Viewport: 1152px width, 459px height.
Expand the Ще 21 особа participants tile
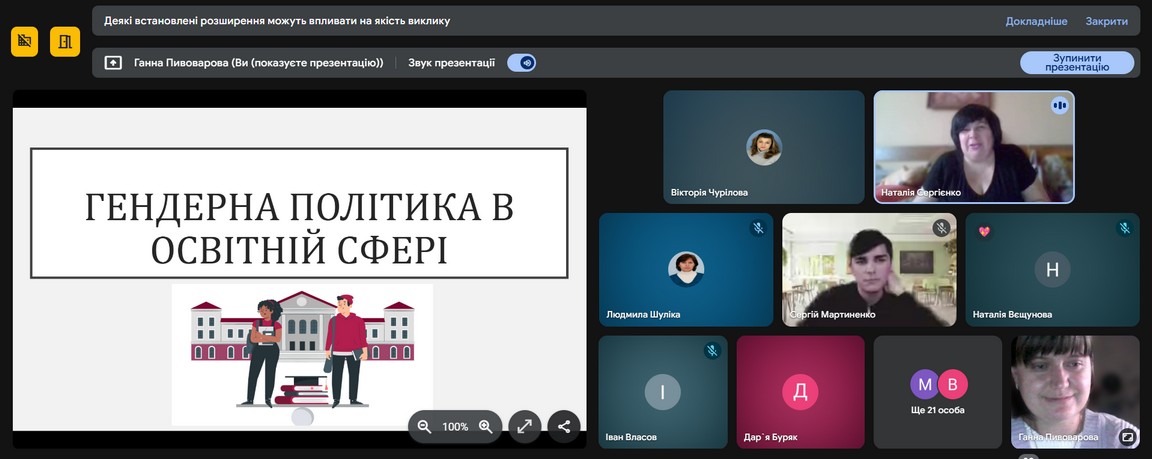938,391
